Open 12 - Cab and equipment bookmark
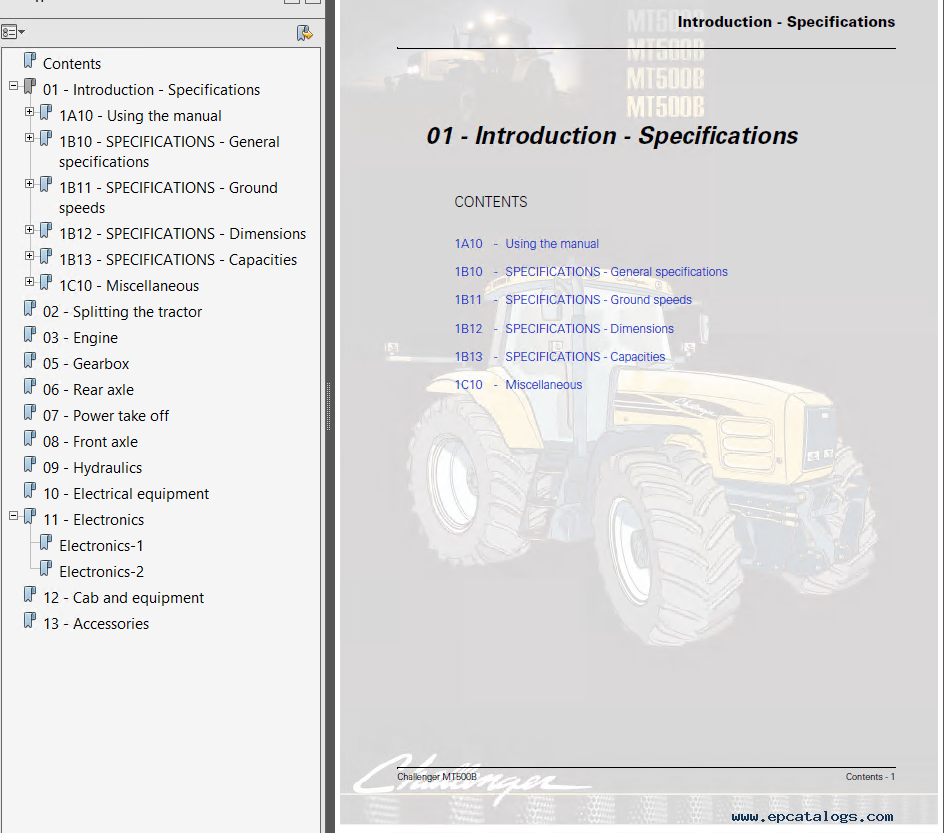The image size is (944, 833). (123, 598)
